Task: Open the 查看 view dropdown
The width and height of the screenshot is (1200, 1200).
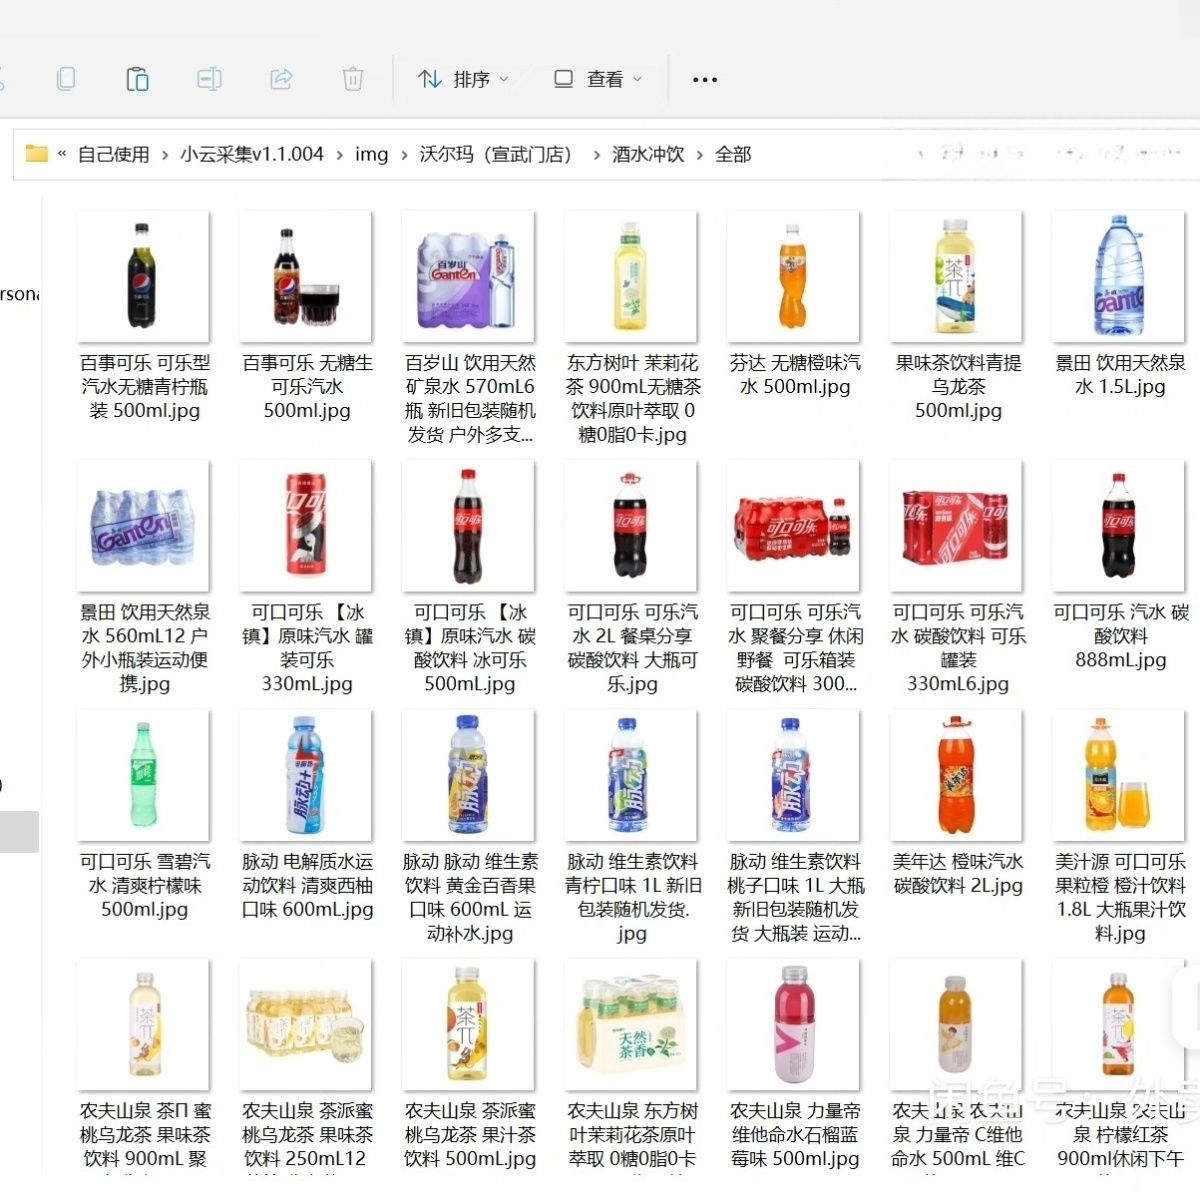Action: click(x=598, y=79)
